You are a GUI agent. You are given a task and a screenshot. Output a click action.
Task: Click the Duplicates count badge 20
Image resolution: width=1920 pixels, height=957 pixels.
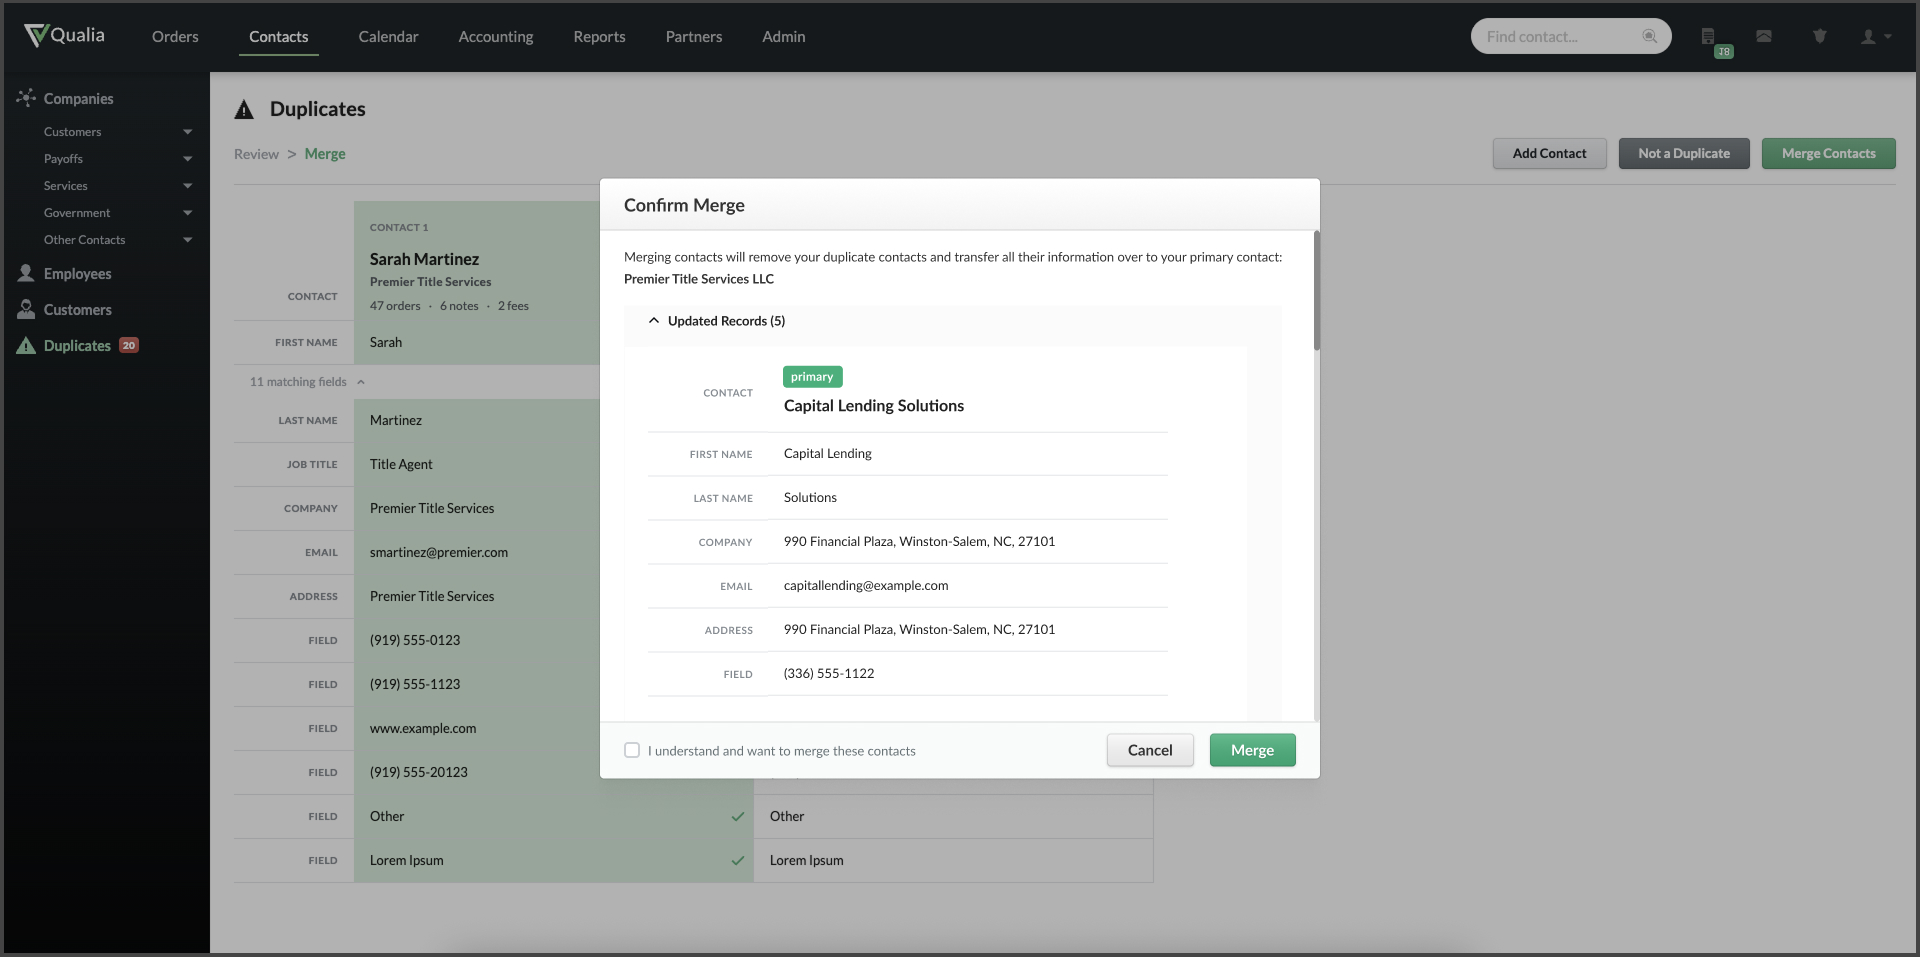pos(129,345)
